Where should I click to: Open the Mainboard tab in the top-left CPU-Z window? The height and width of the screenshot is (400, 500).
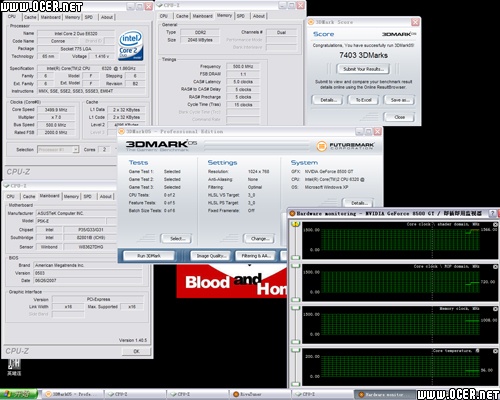[50, 17]
